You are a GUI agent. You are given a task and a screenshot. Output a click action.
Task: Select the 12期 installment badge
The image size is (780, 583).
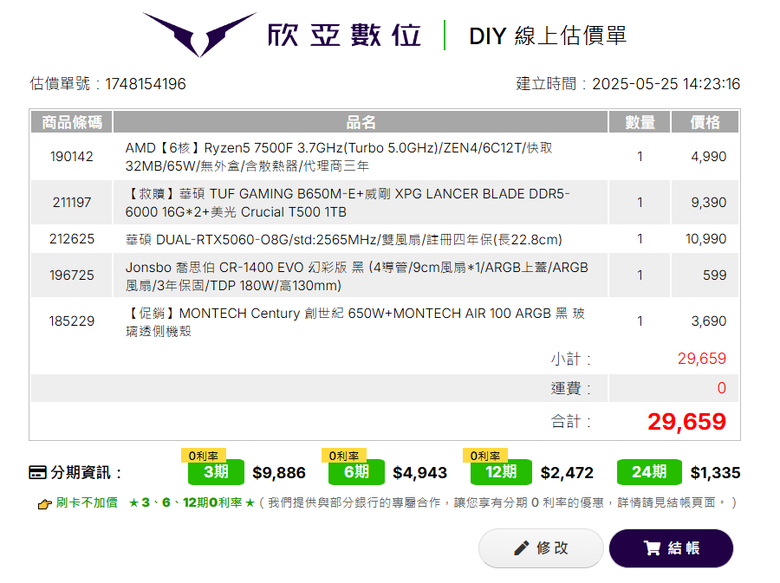(x=501, y=472)
